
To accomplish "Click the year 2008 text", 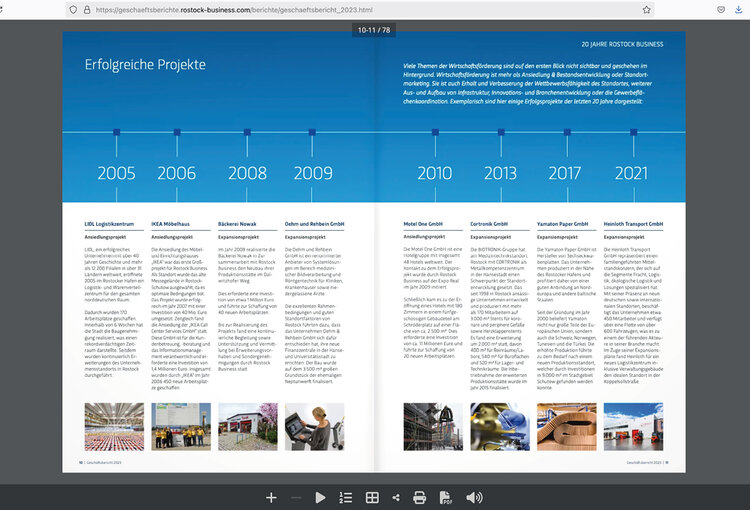I will (247, 173).
